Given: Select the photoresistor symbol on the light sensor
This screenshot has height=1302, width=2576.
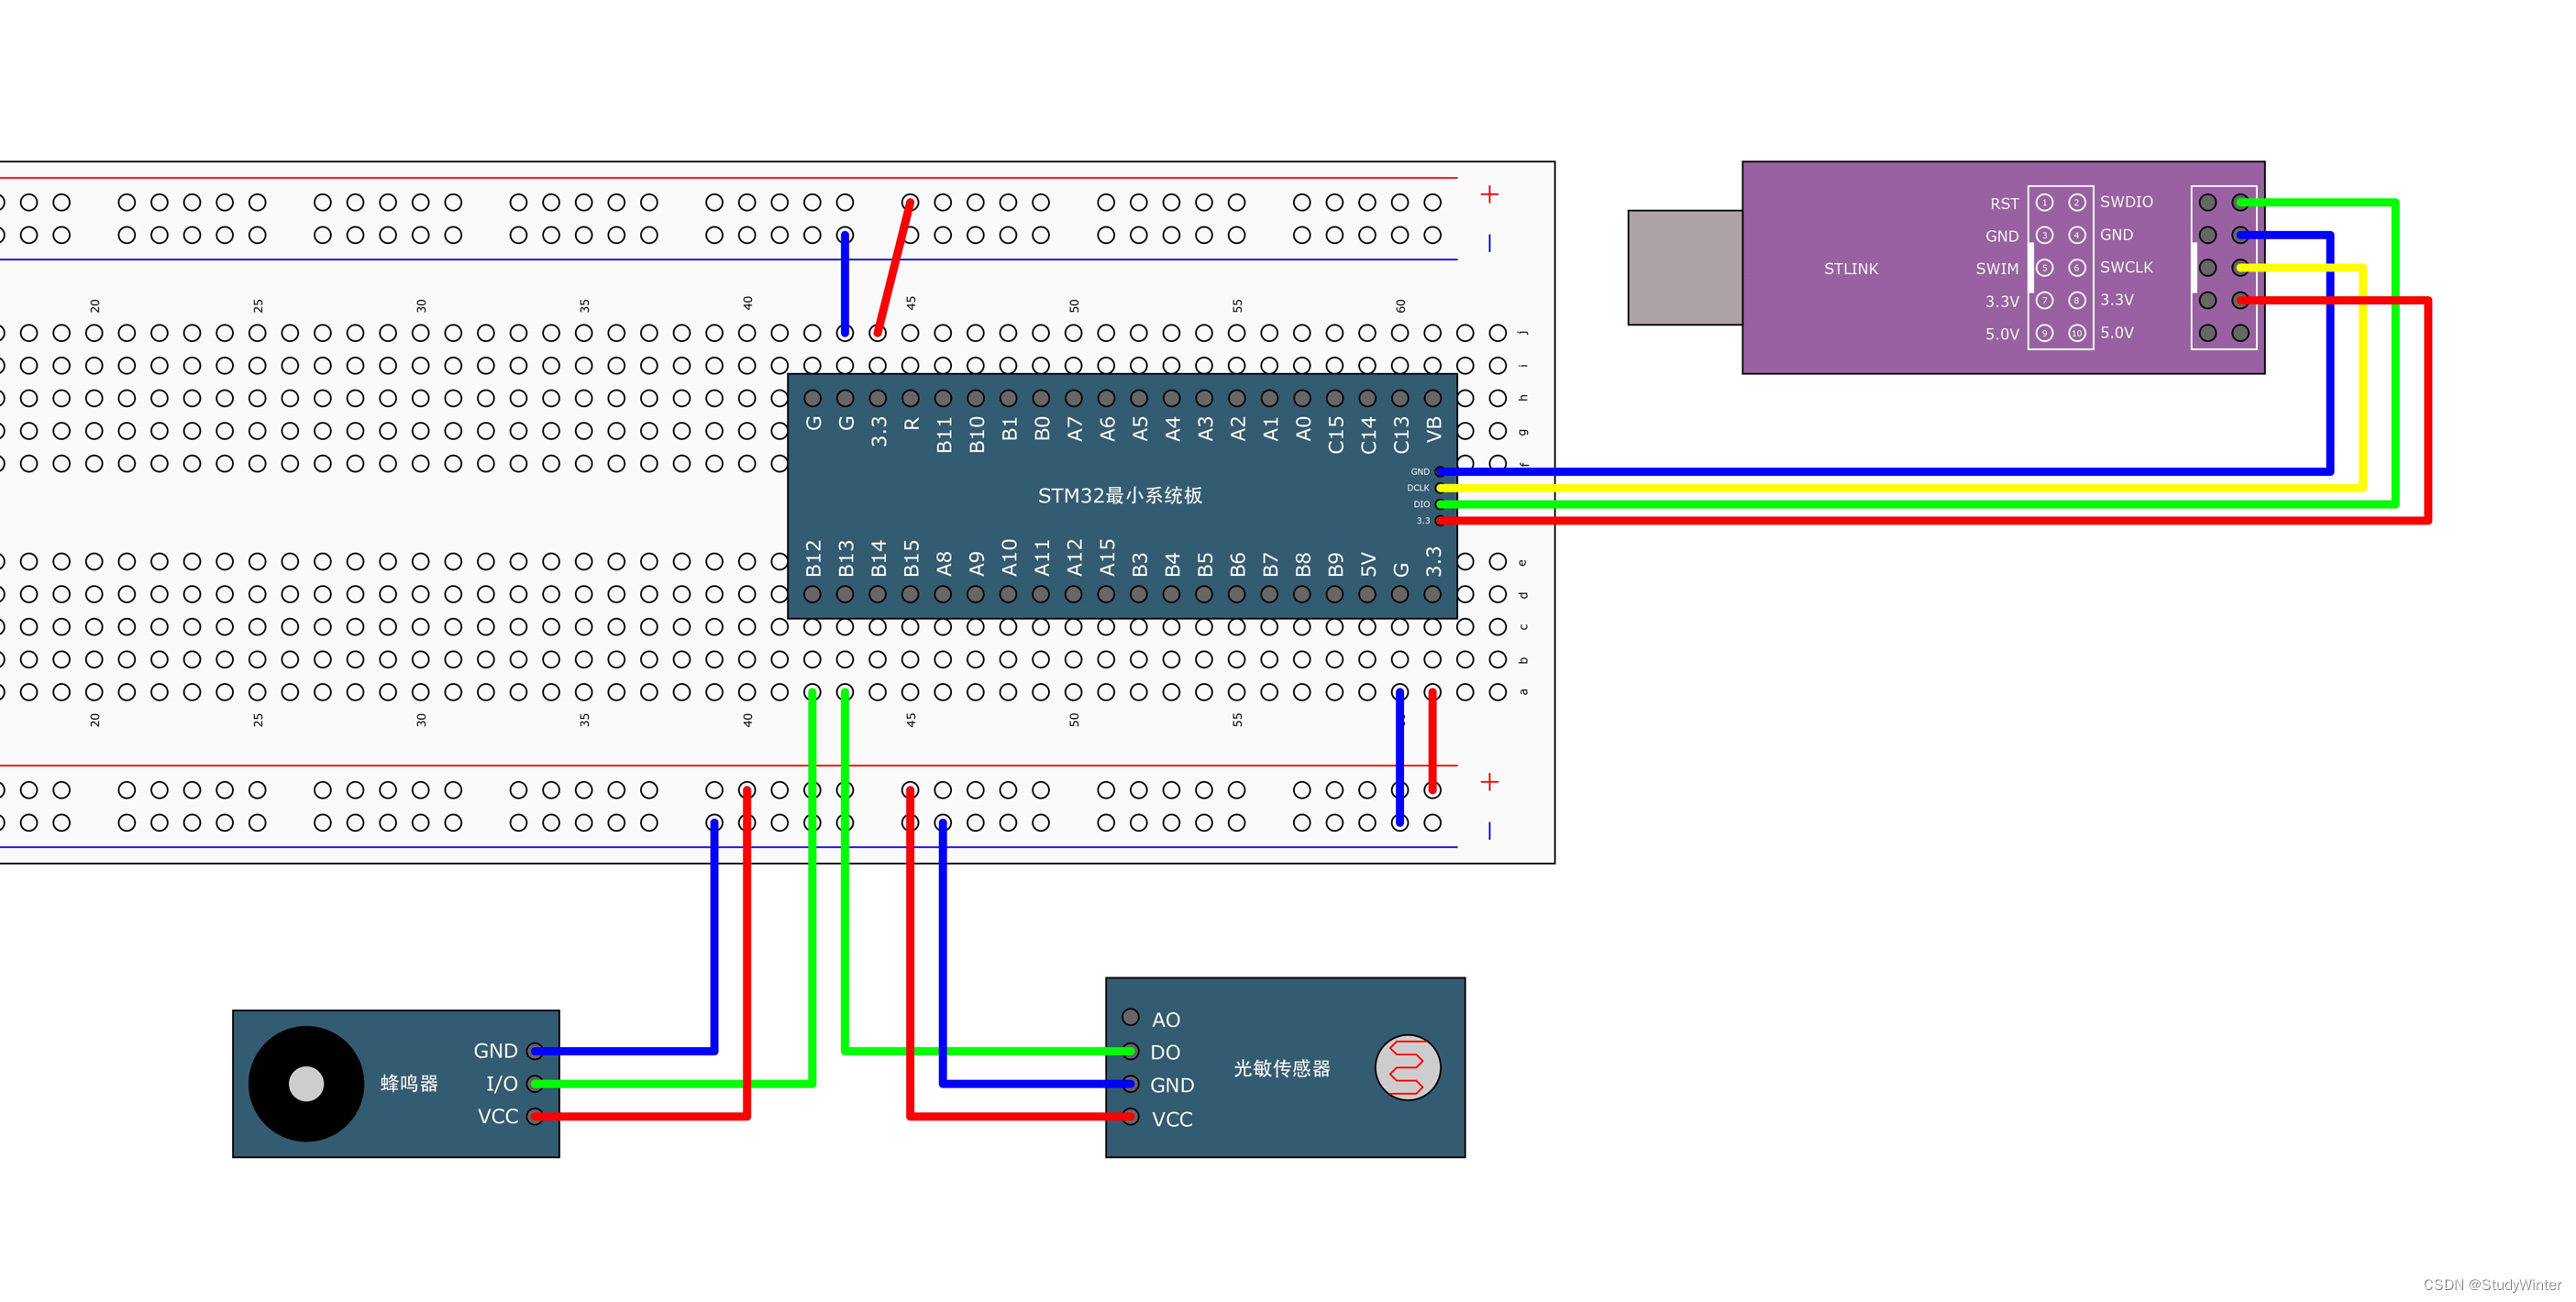Looking at the screenshot, I should [x=1409, y=1066].
